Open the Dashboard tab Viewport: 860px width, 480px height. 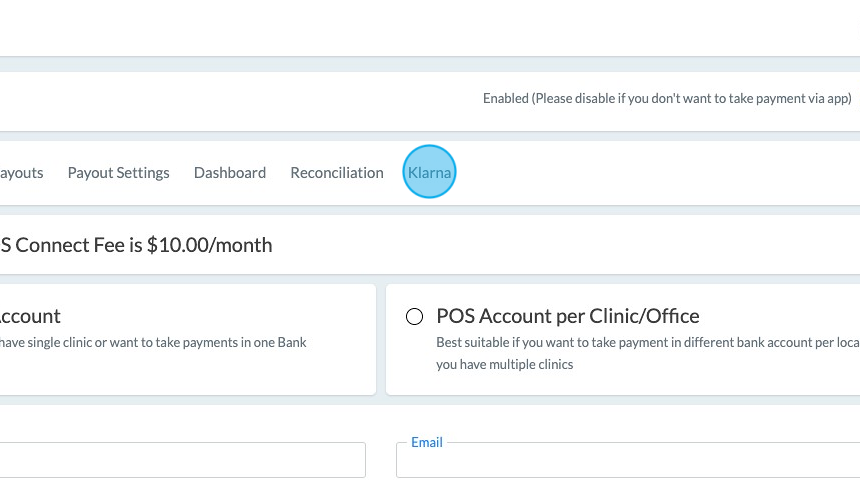coord(230,173)
